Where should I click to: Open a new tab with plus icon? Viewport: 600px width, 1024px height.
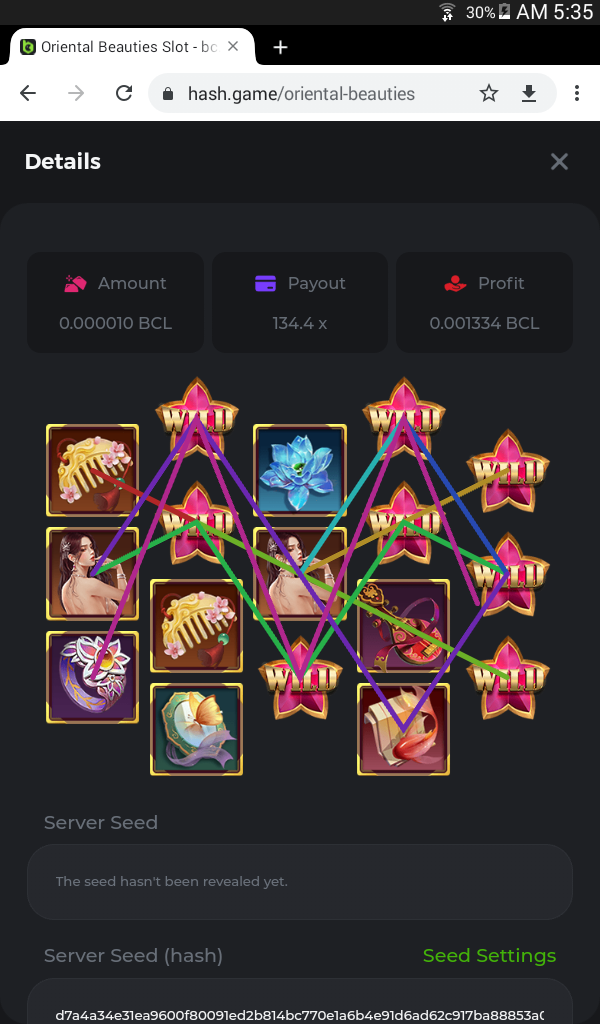(x=280, y=47)
